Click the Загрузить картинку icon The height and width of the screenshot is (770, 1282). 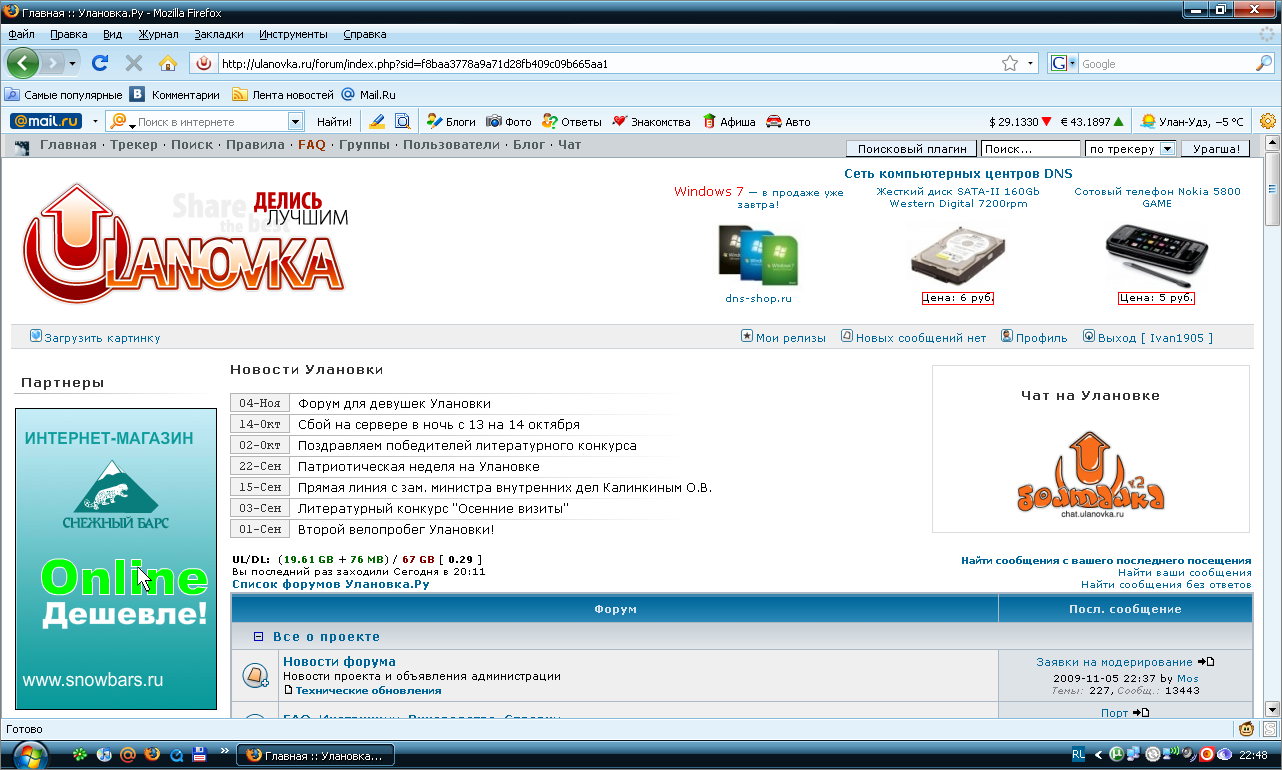(36, 337)
